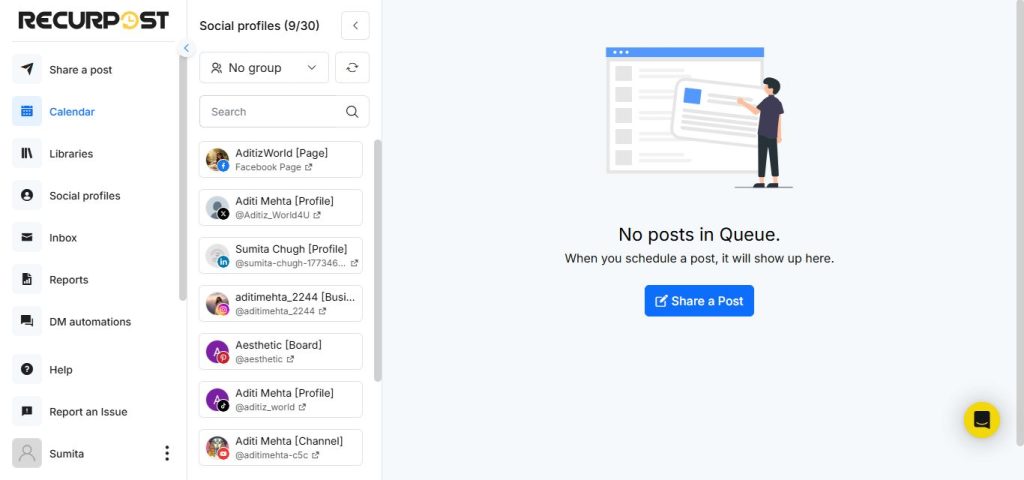Click the 'No posts in Queue.' heading
The height and width of the screenshot is (480, 1024).
coord(699,234)
